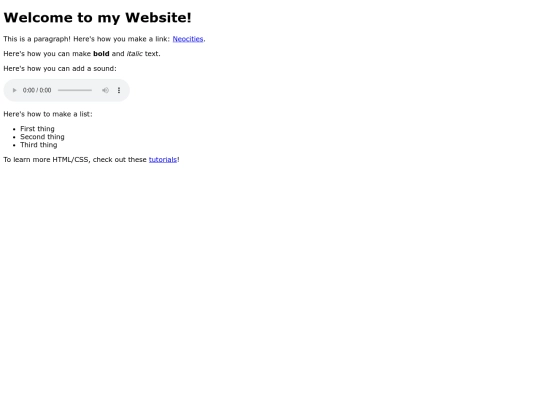Click the audio time display 0:00 / 0:00
The image size is (540, 405).
point(37,90)
